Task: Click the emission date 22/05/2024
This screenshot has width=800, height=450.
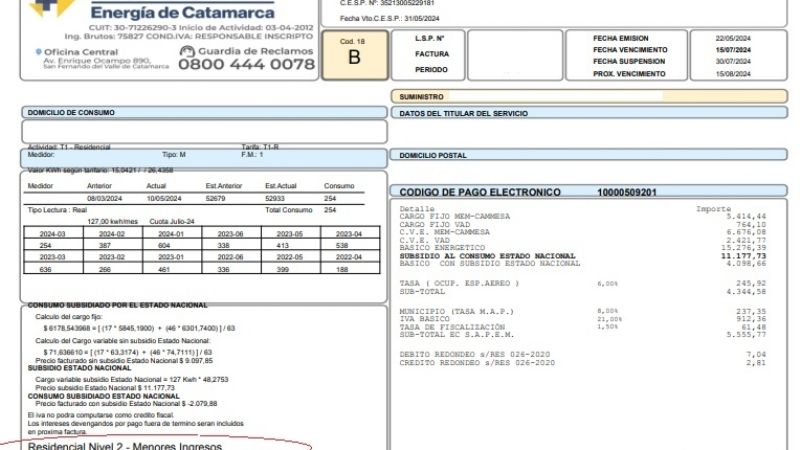Action: (x=733, y=38)
